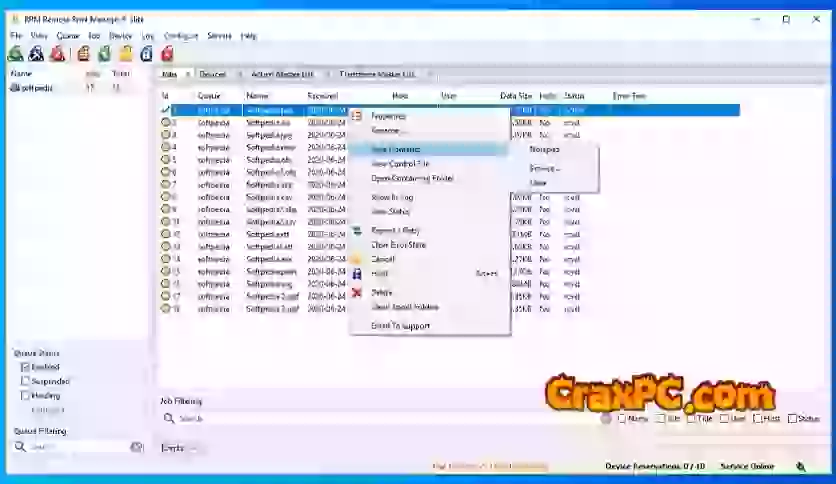Open the Device menu
The width and height of the screenshot is (836, 484).
pyautogui.click(x=120, y=36)
